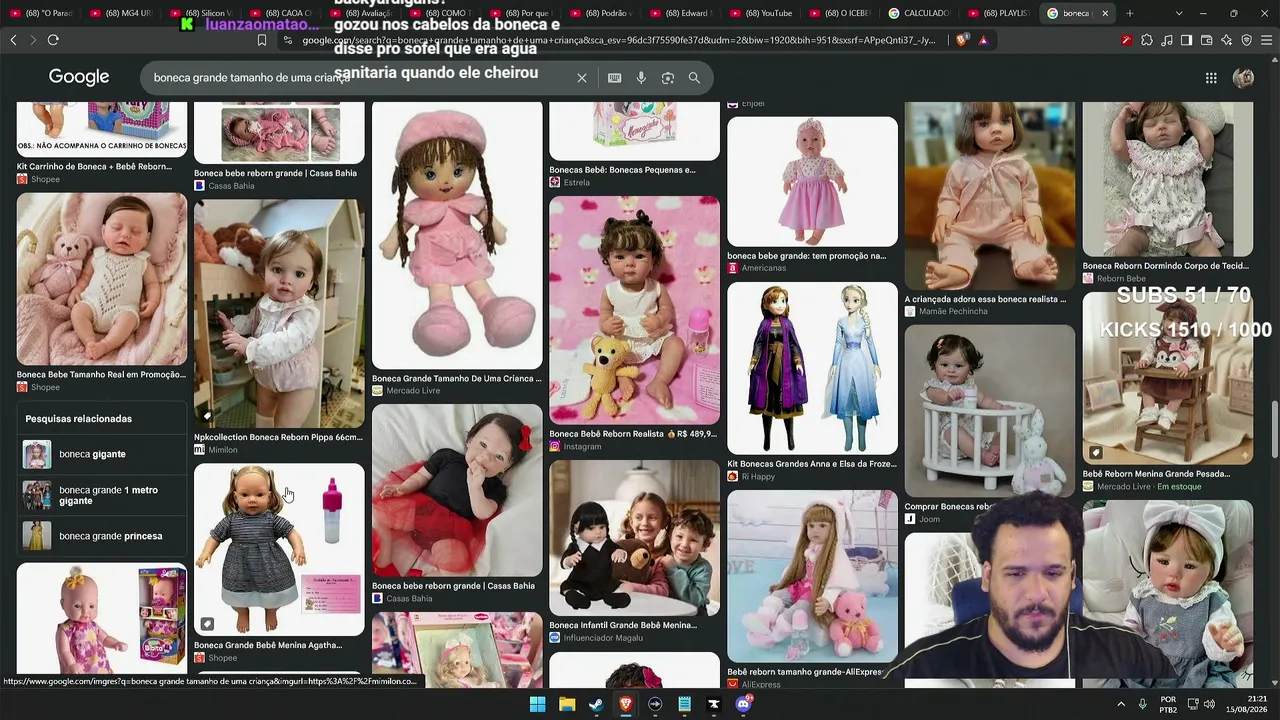This screenshot has width=1280, height=720.
Task: Open the baby in red tutu thumbnail
Action: pyautogui.click(x=457, y=490)
